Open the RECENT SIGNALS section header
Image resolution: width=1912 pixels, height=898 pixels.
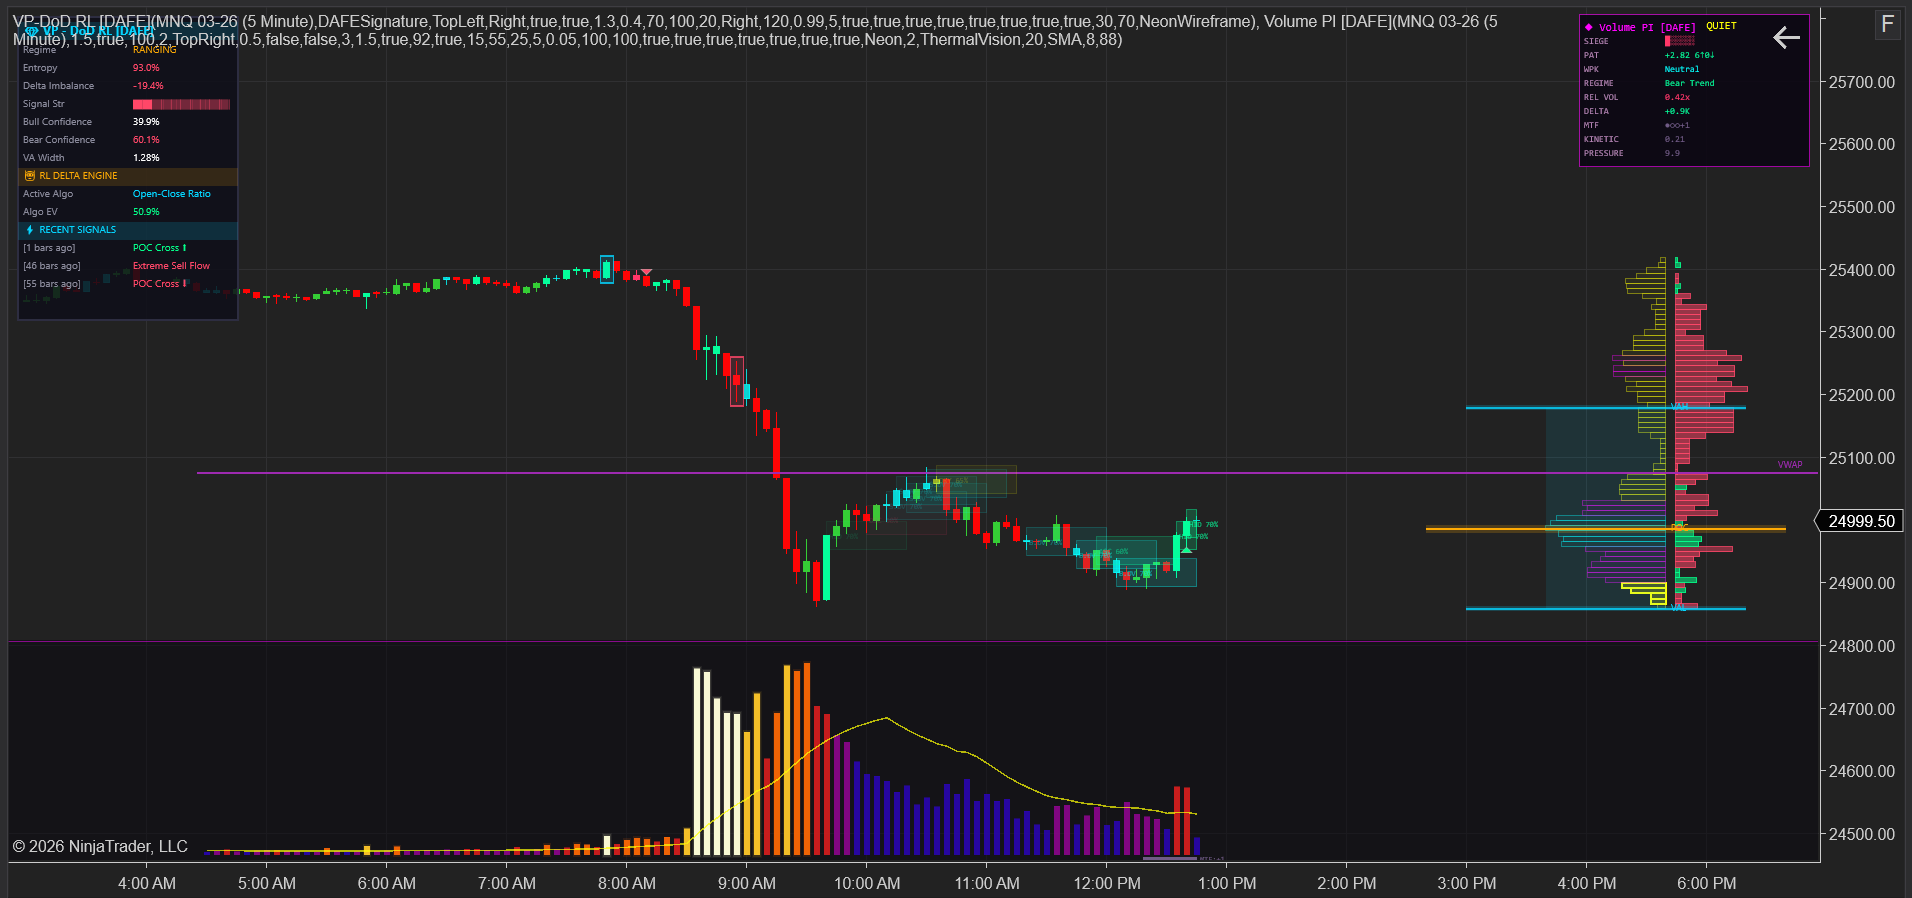pyautogui.click(x=128, y=230)
